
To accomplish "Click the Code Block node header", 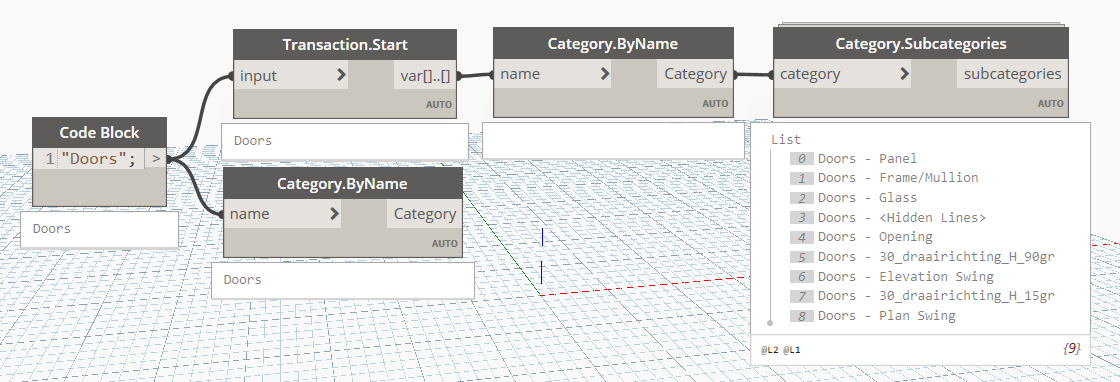I will [99, 133].
